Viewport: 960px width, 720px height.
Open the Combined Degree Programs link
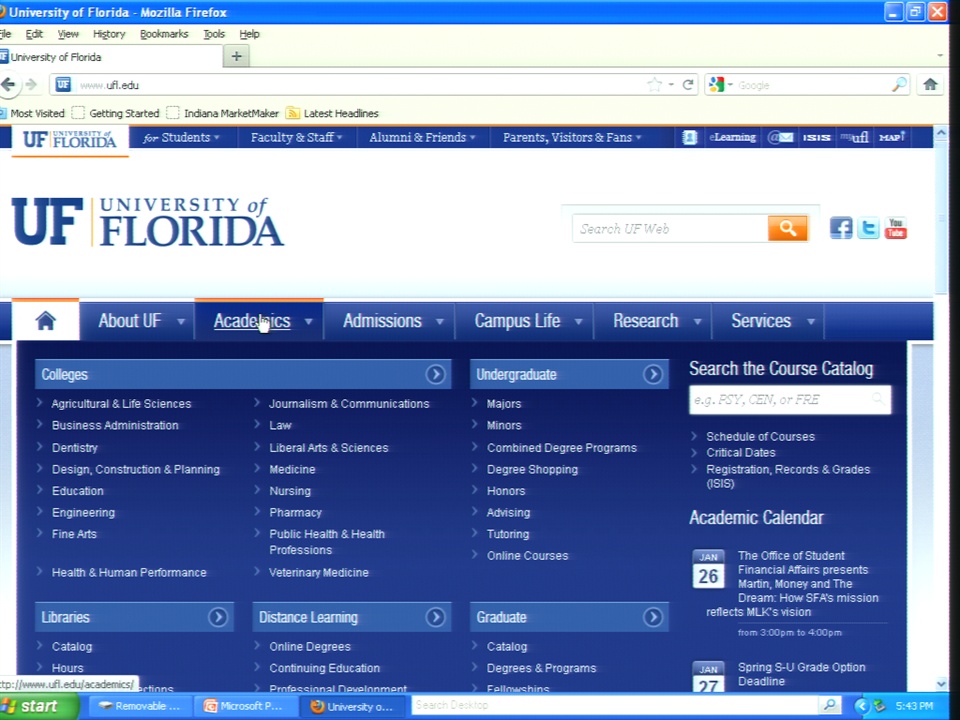(561, 448)
